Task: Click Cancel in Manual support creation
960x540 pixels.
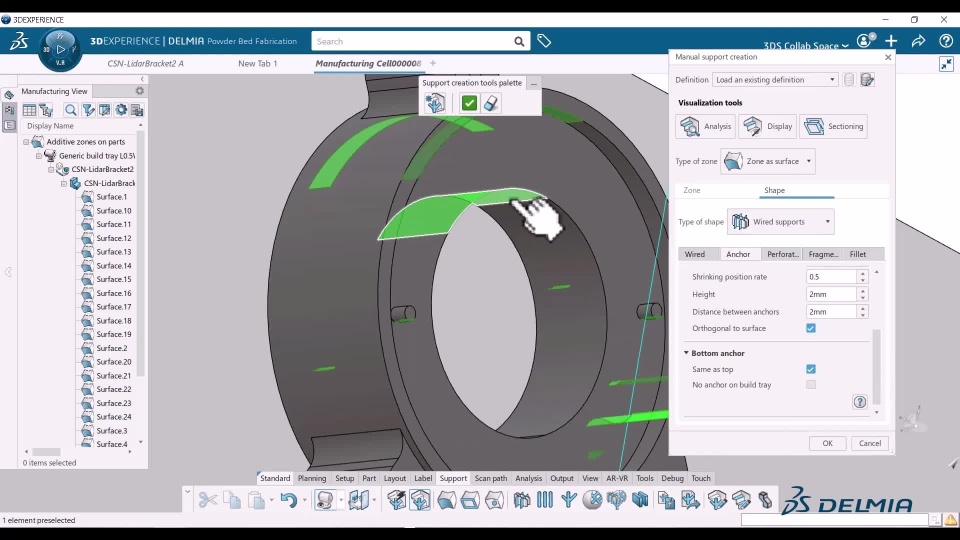Action: click(869, 443)
